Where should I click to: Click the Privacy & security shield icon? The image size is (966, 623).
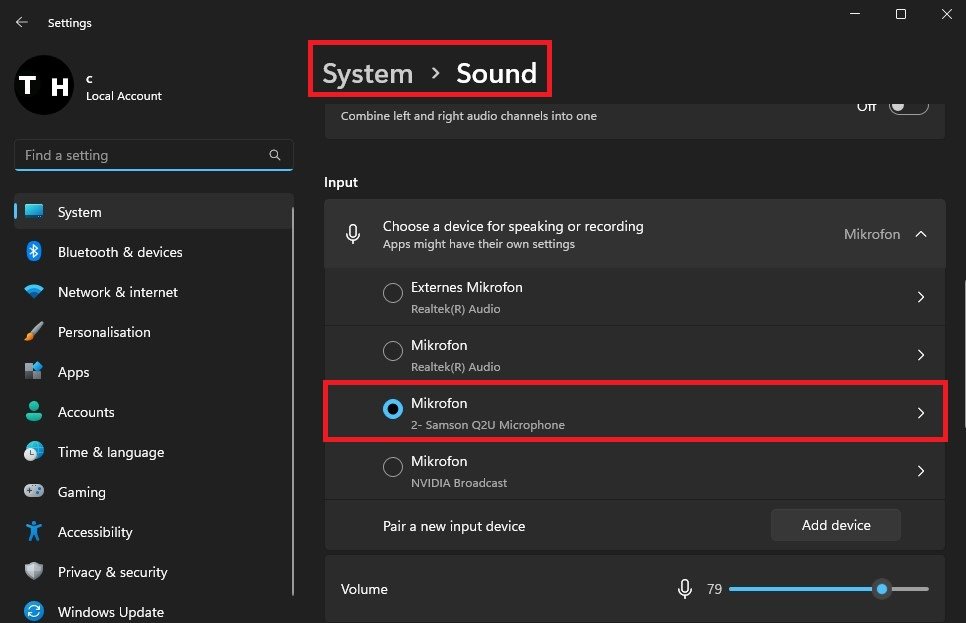click(x=34, y=572)
